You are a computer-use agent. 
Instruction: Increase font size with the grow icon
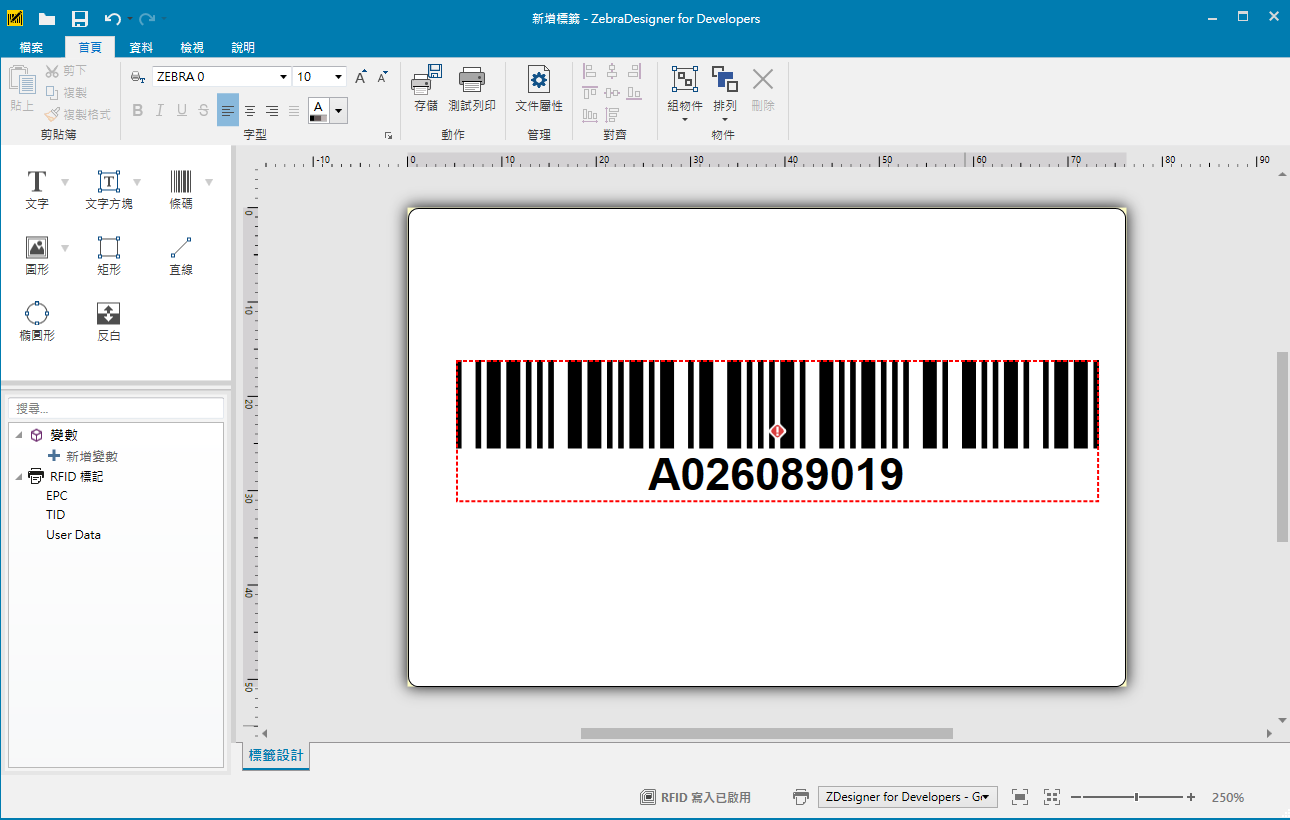(x=361, y=77)
